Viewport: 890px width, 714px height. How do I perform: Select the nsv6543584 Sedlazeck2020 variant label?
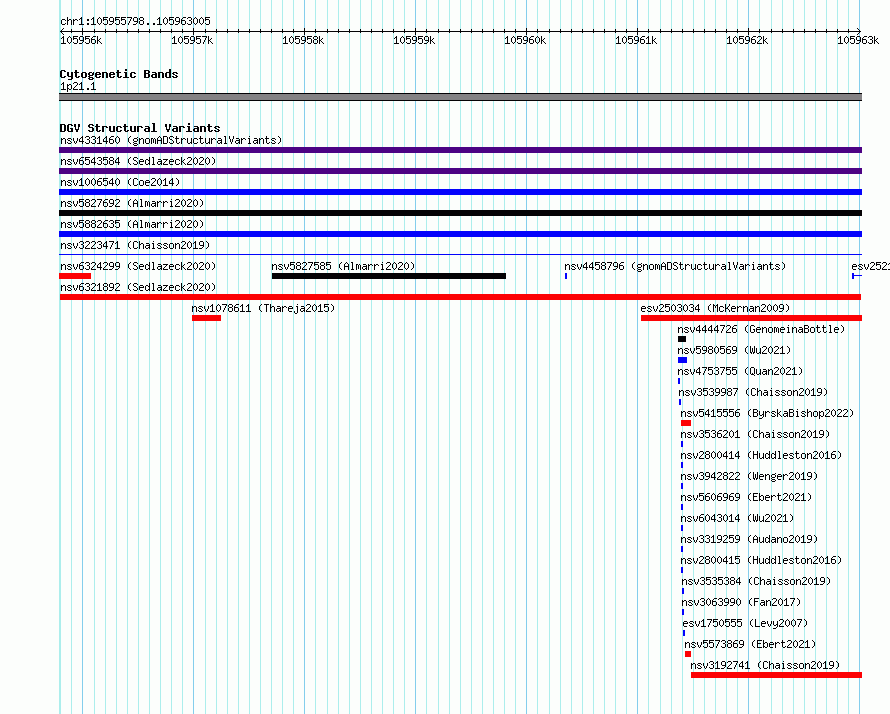[x=138, y=161]
